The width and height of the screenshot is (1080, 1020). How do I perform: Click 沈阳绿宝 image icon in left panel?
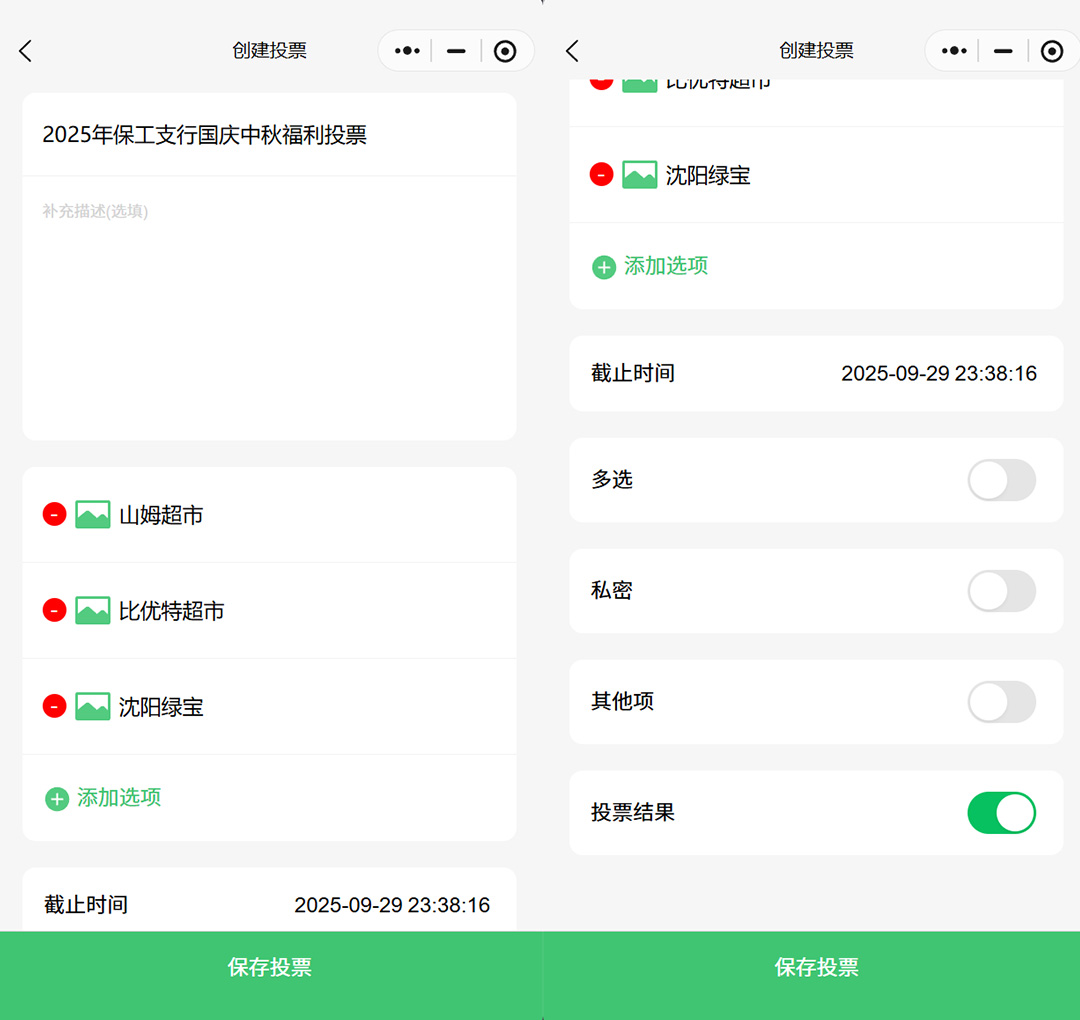click(93, 707)
